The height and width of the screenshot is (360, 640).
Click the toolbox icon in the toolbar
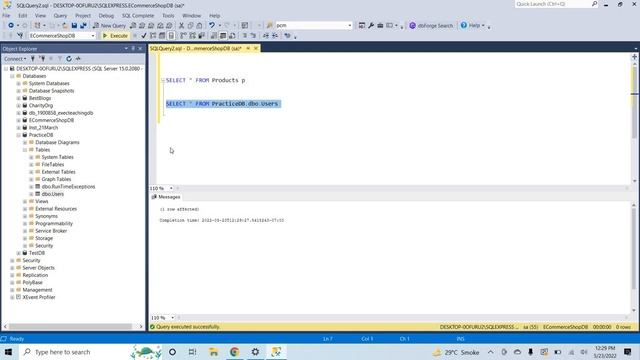point(380,25)
